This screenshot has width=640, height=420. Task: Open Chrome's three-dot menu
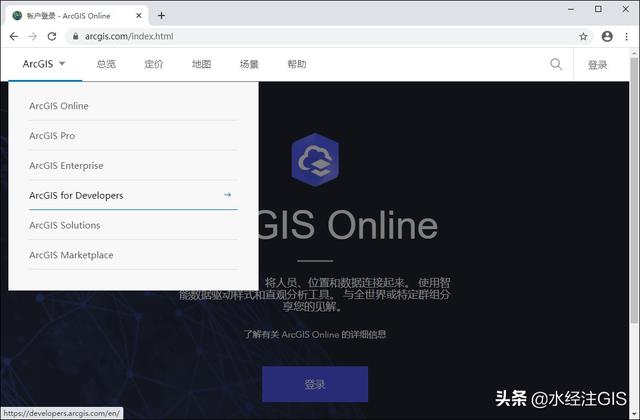tap(627, 36)
